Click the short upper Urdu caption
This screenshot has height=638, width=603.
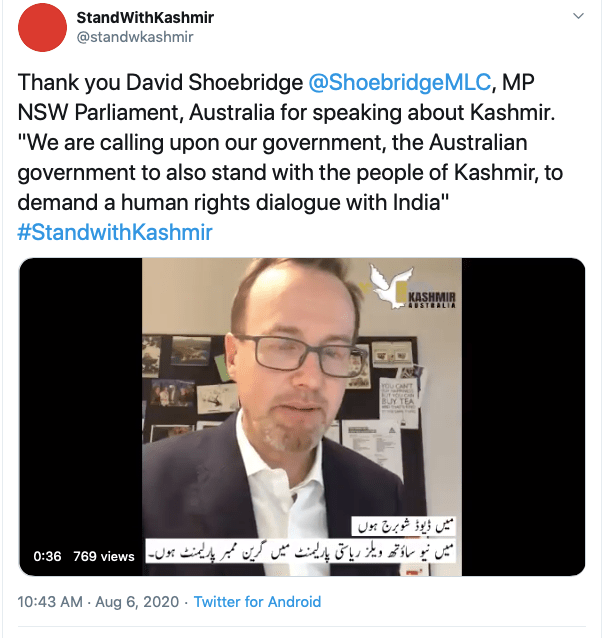(x=403, y=527)
